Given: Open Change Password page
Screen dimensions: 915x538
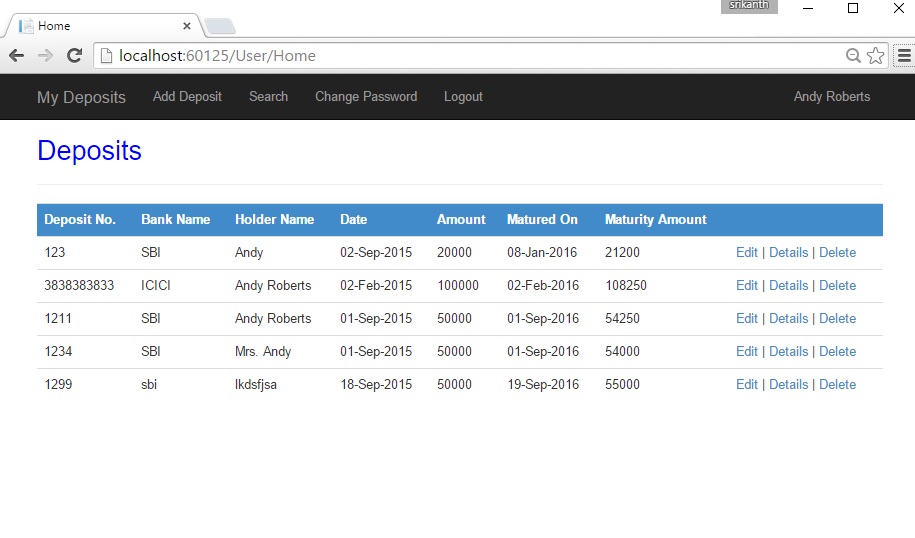Looking at the screenshot, I should pyautogui.click(x=366, y=96).
